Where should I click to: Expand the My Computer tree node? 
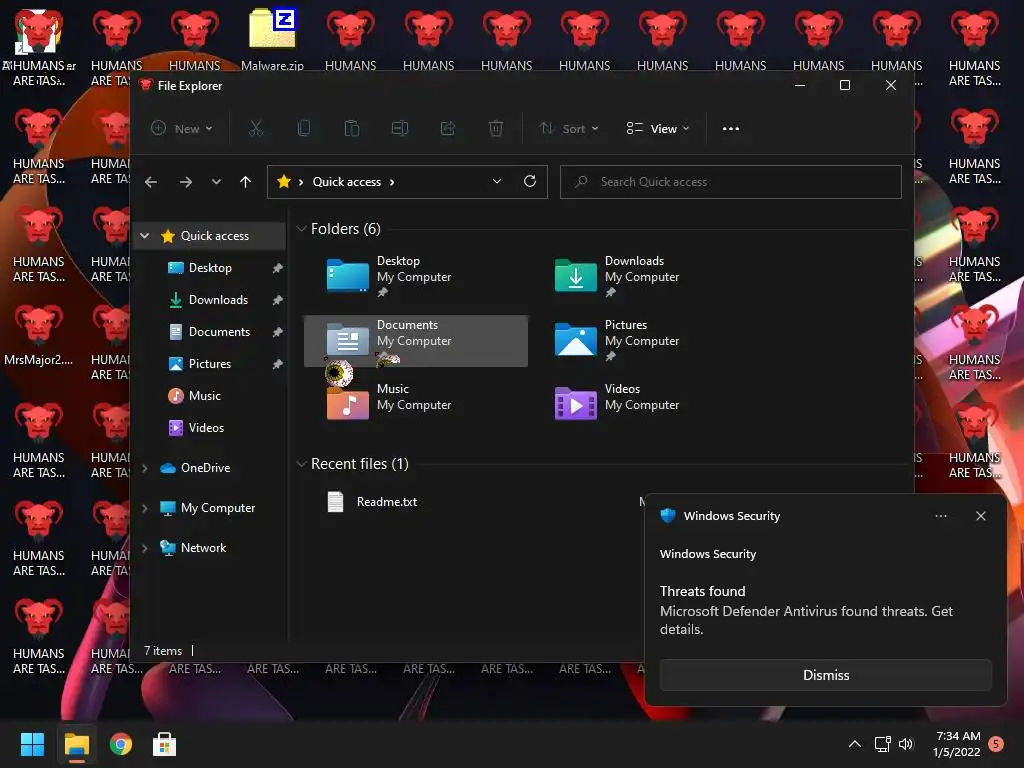click(145, 507)
